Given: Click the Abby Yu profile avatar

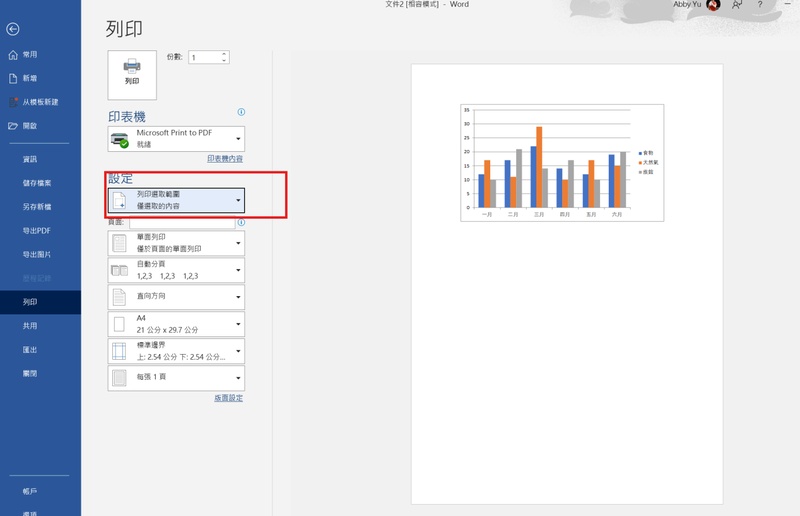Looking at the screenshot, I should pyautogui.click(x=713, y=5).
